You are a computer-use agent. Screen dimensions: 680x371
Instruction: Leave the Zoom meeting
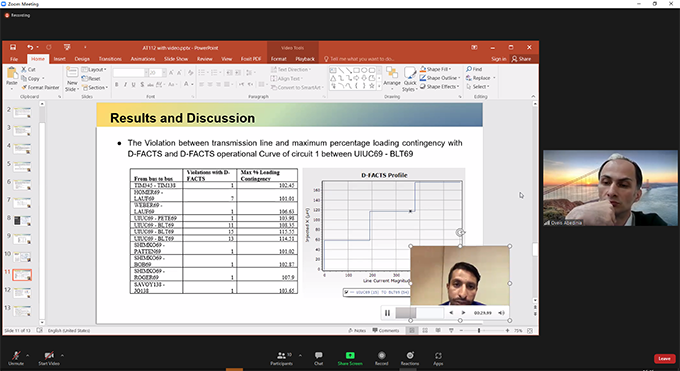click(x=664, y=358)
